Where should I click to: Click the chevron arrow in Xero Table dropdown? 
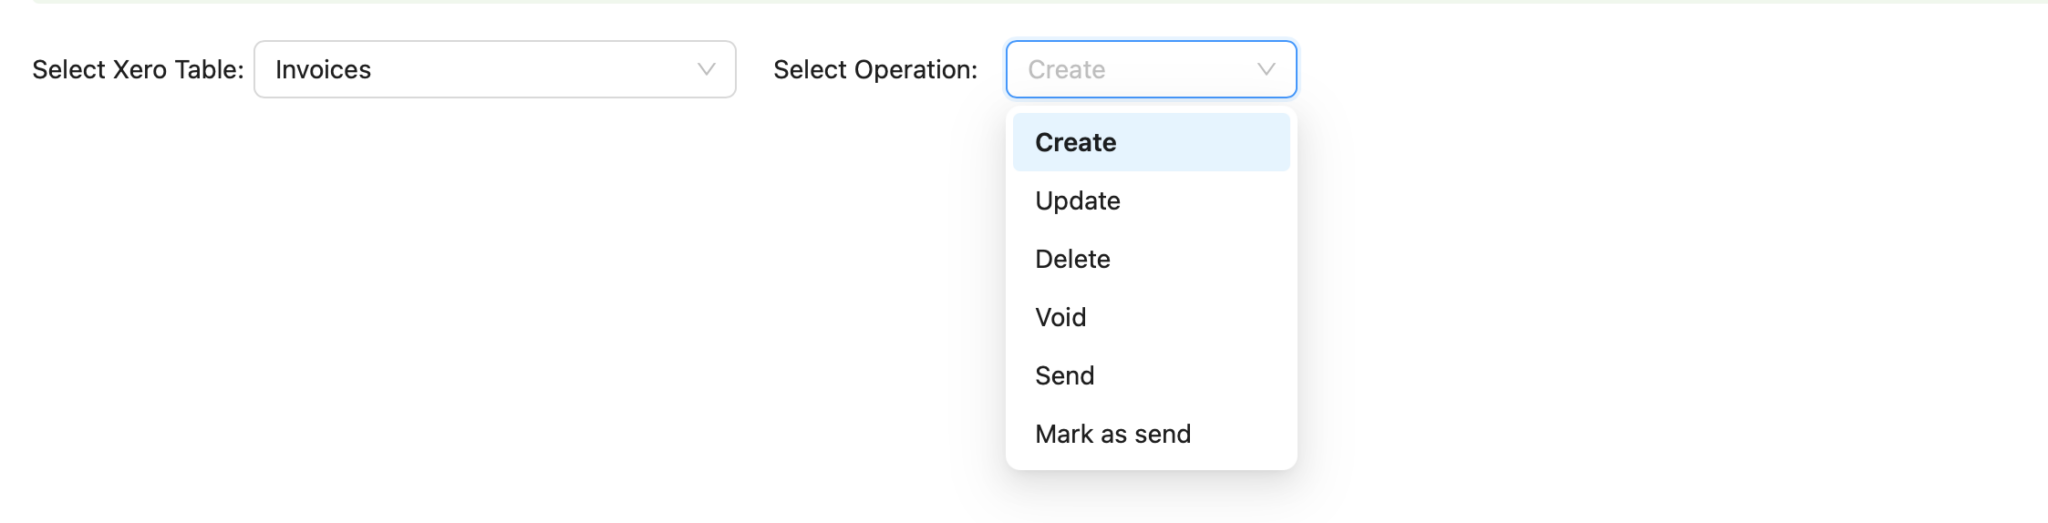[x=706, y=69]
